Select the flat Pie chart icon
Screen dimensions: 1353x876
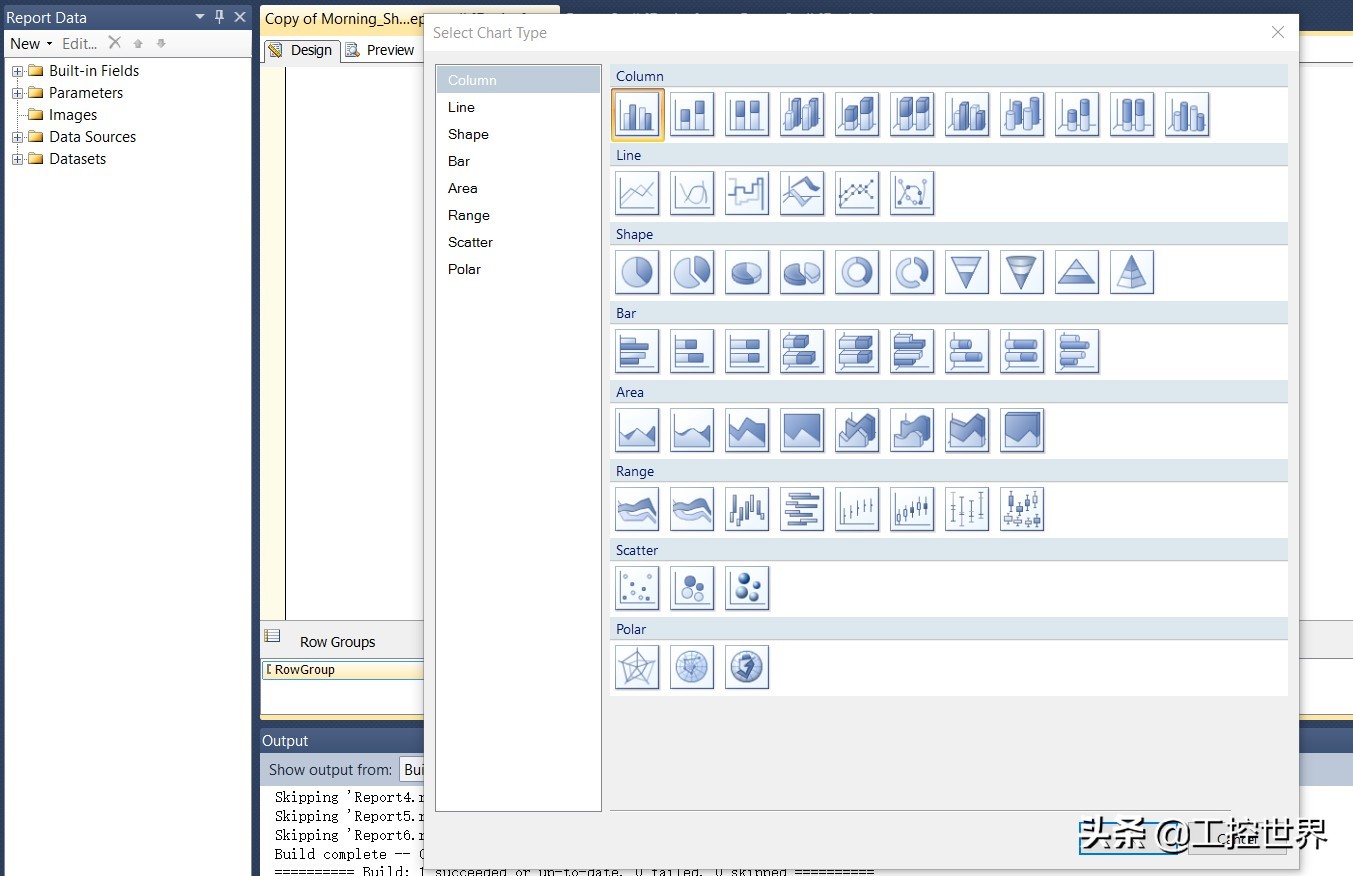click(x=637, y=272)
